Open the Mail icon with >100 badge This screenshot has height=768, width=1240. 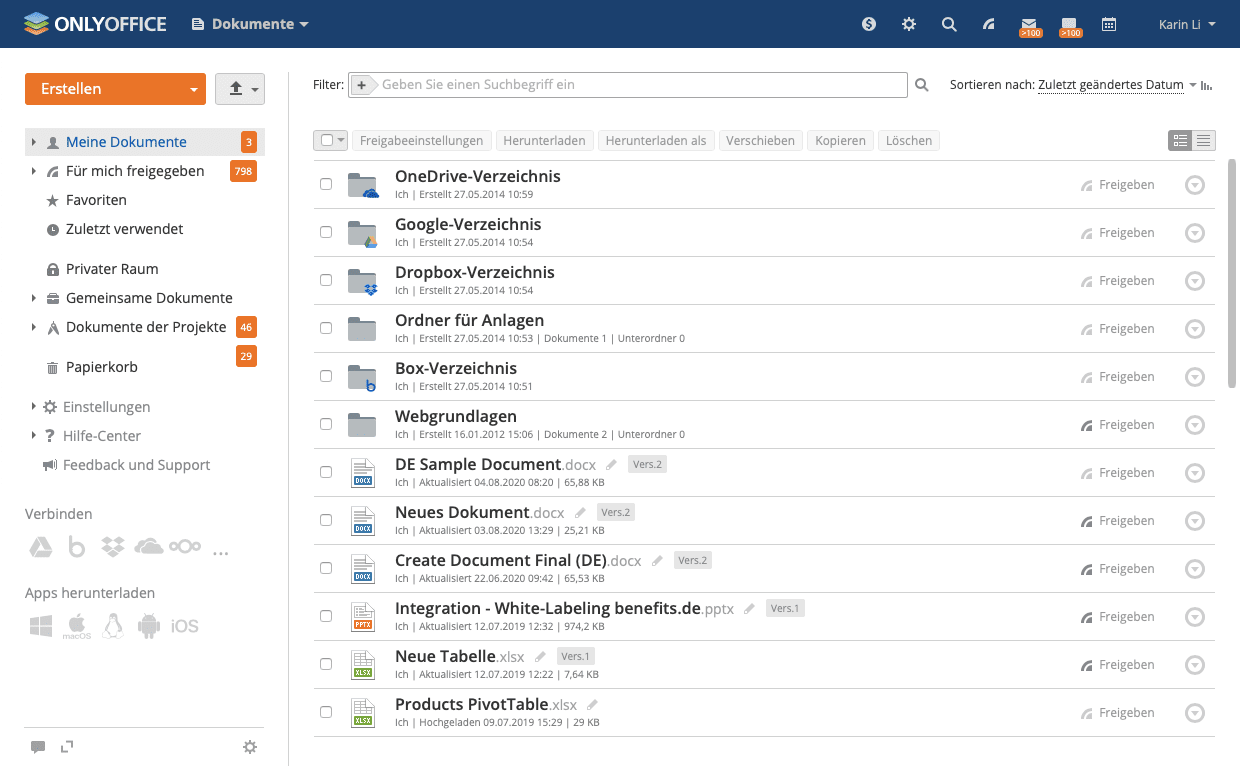coord(1030,26)
